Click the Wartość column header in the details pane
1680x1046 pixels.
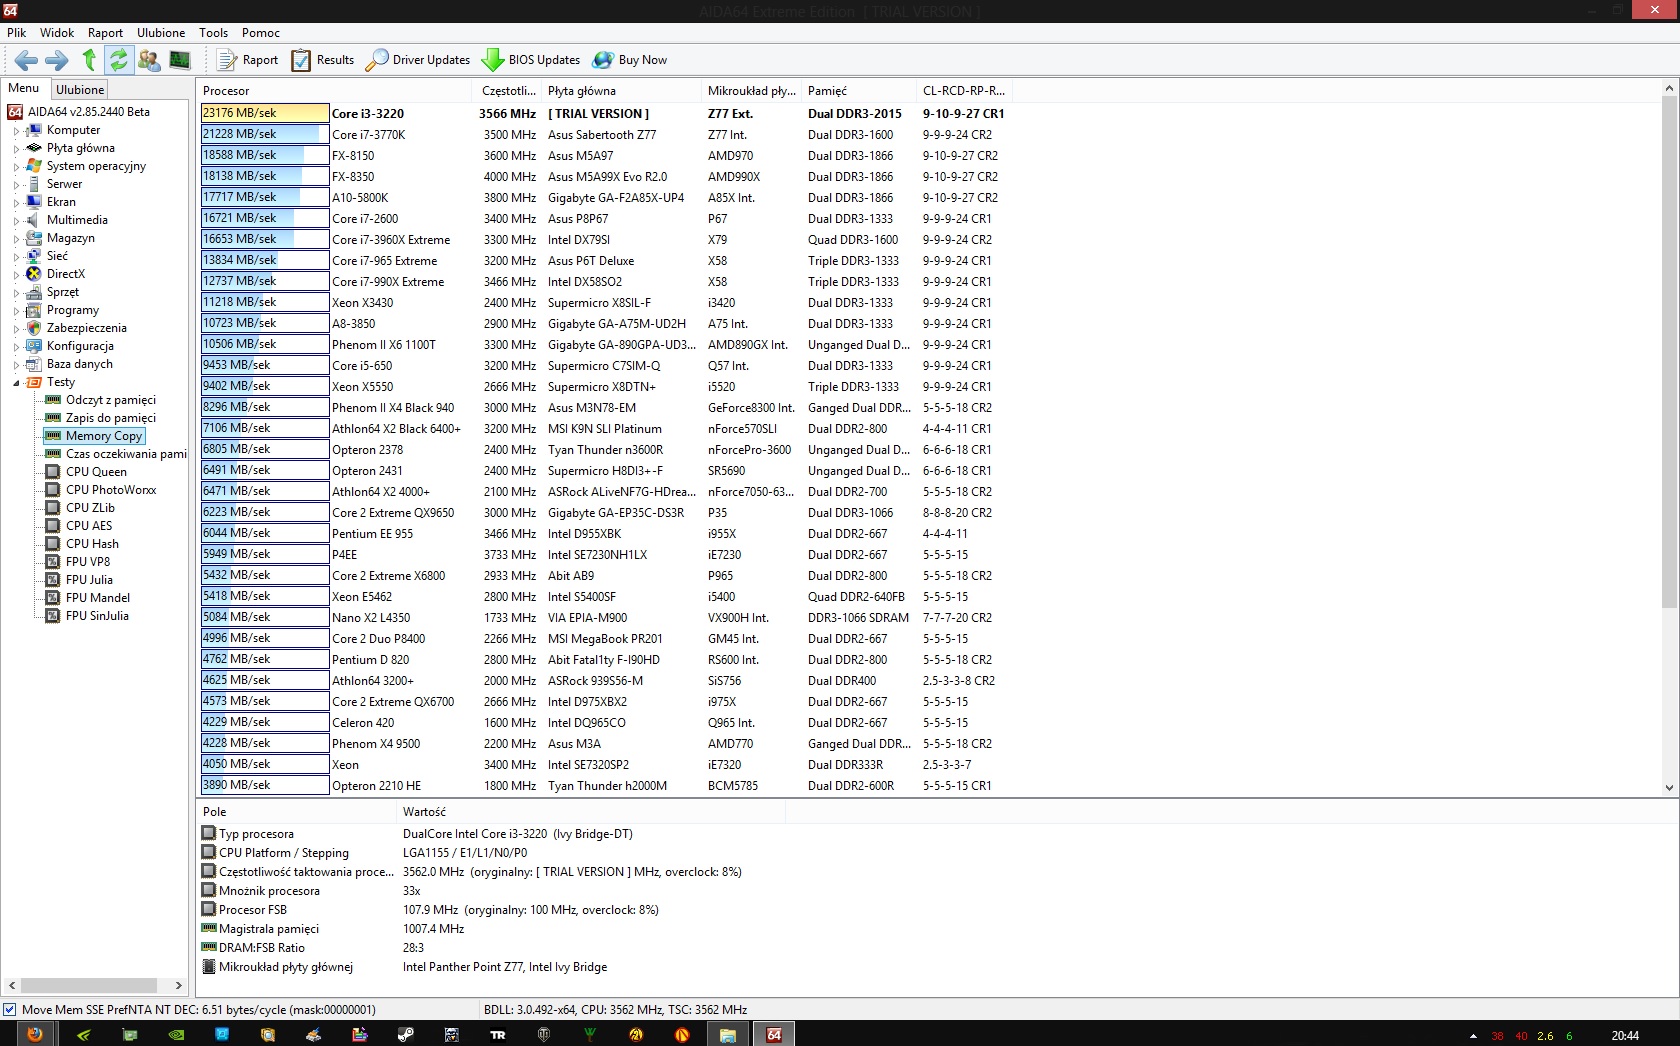(591, 812)
